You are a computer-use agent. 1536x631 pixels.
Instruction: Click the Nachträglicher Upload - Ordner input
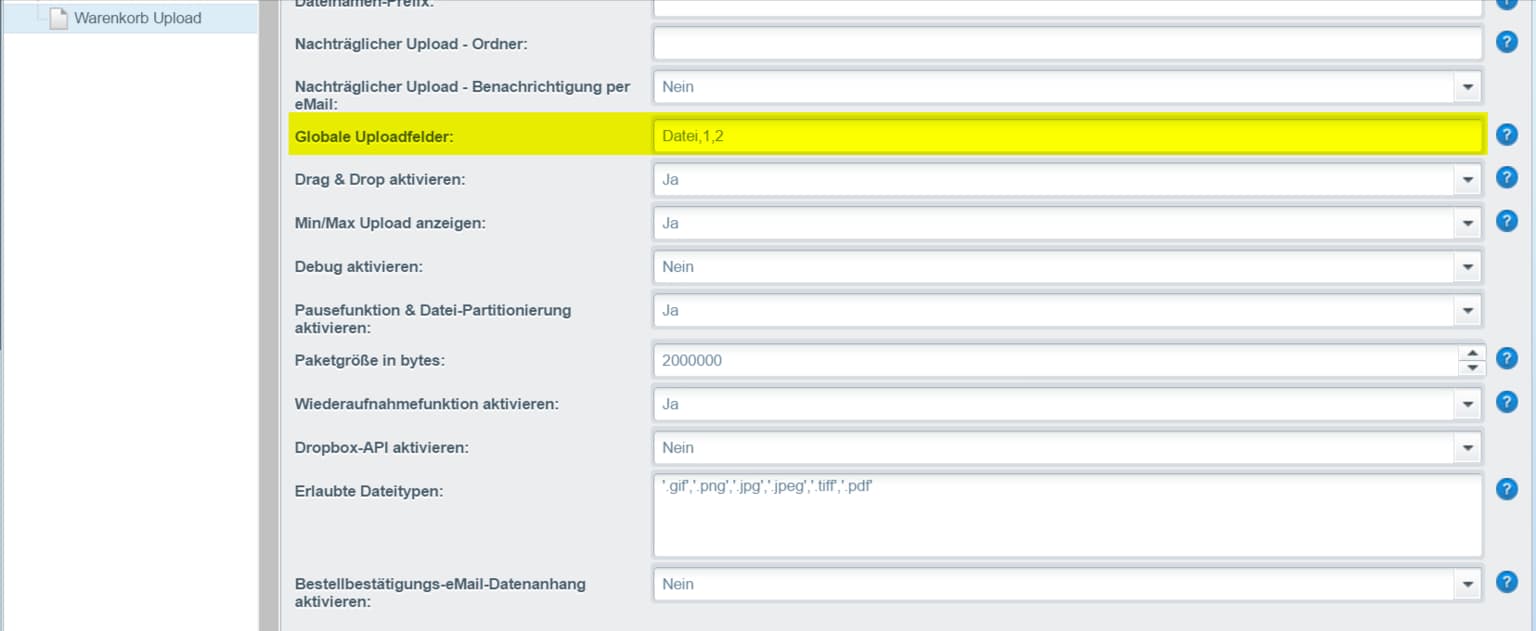pyautogui.click(x=1066, y=43)
